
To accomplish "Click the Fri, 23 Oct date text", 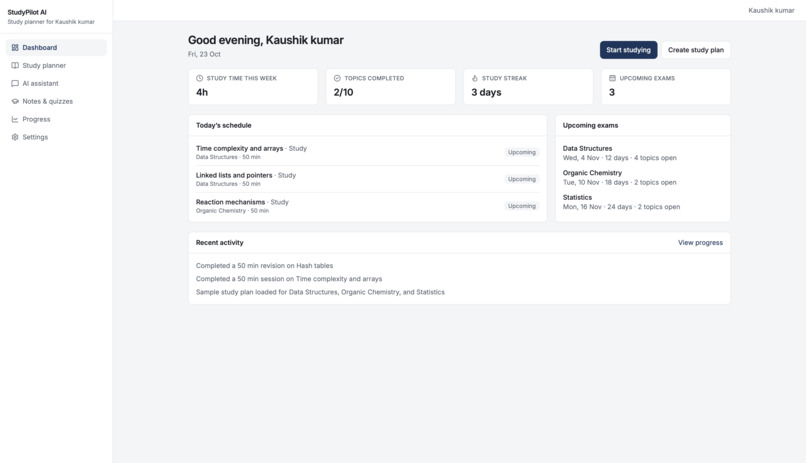I will pos(204,54).
